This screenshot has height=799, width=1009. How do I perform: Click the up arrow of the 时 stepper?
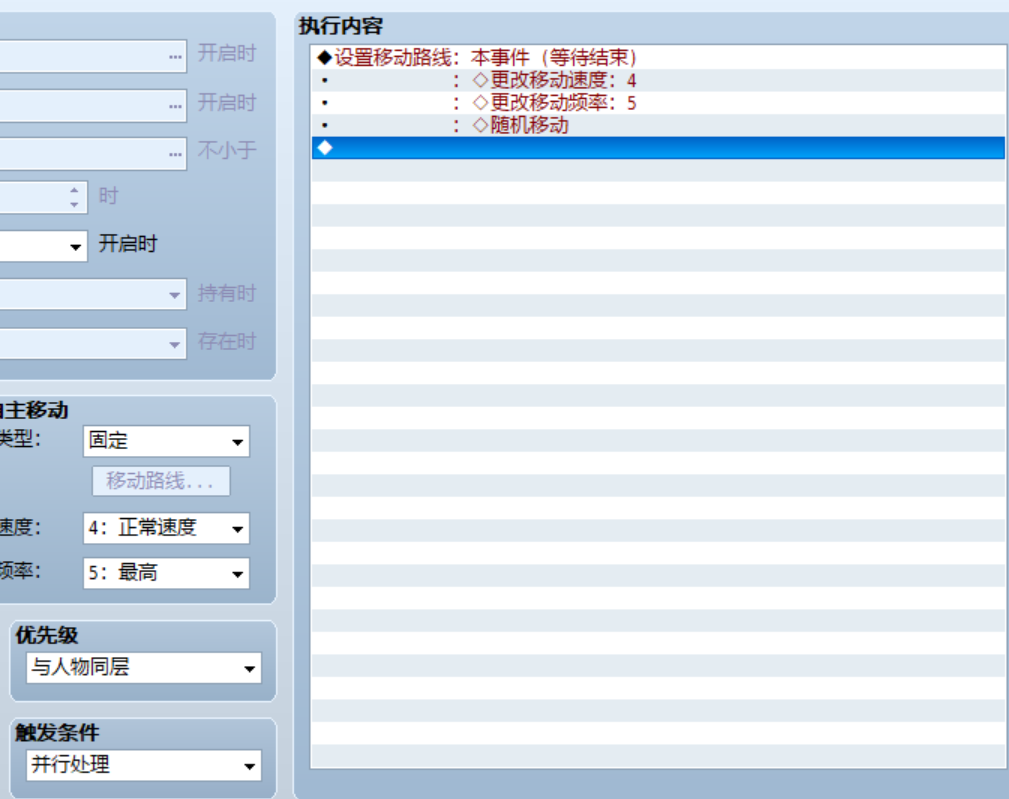point(75,190)
